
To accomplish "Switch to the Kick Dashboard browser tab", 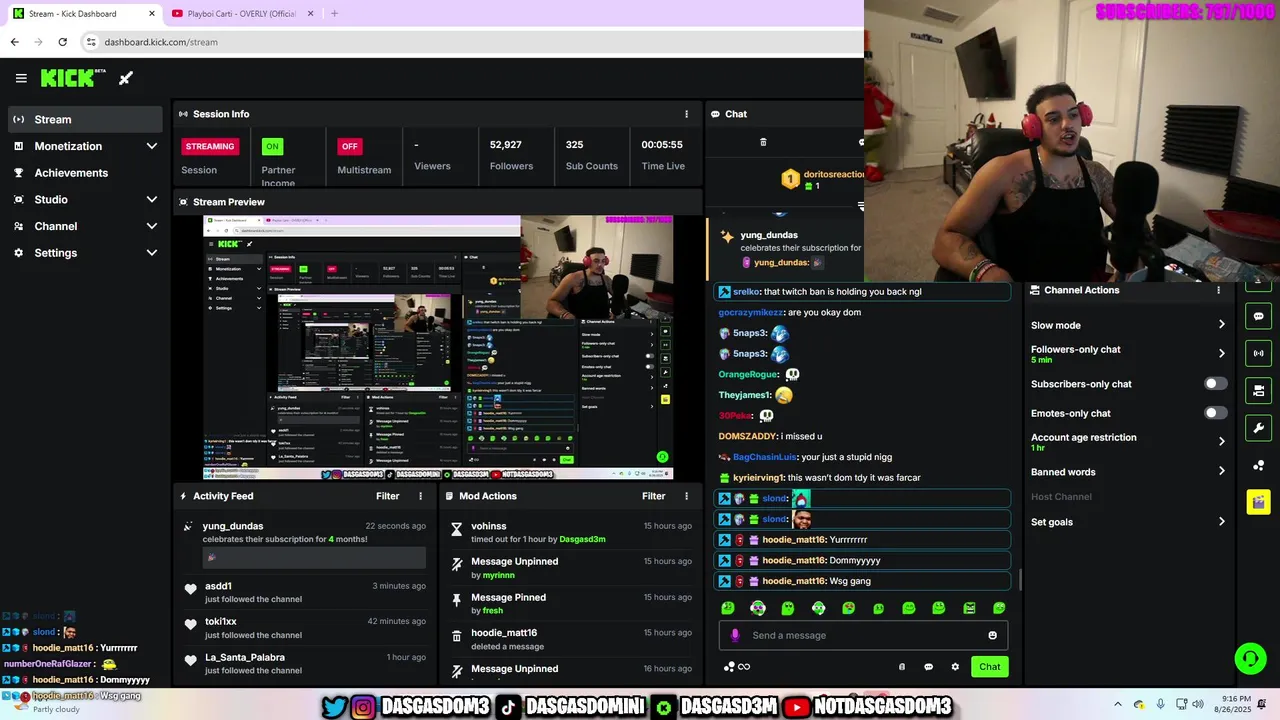I will pos(85,14).
